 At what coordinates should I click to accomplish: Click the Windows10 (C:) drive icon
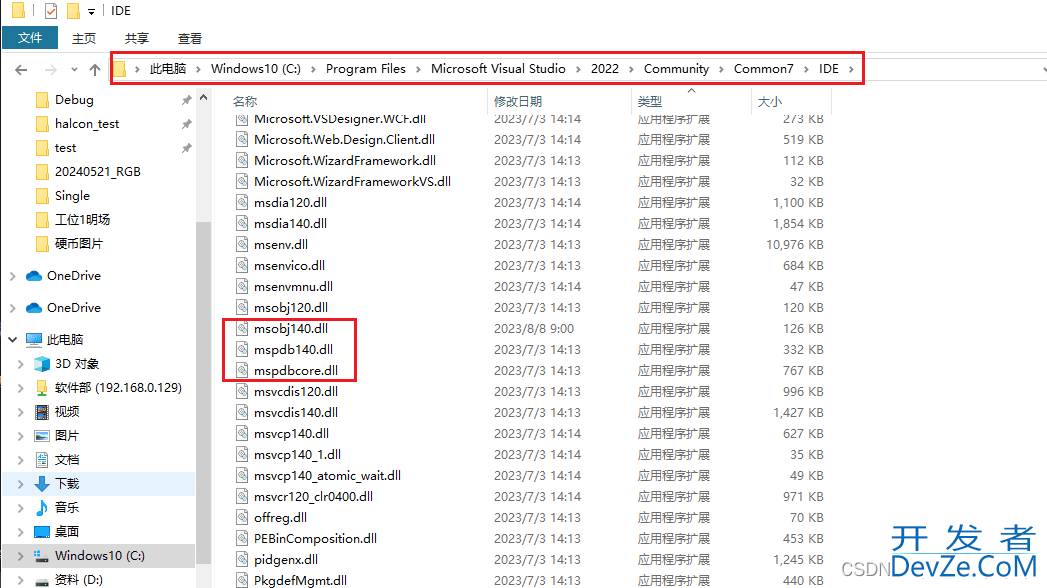point(41,556)
